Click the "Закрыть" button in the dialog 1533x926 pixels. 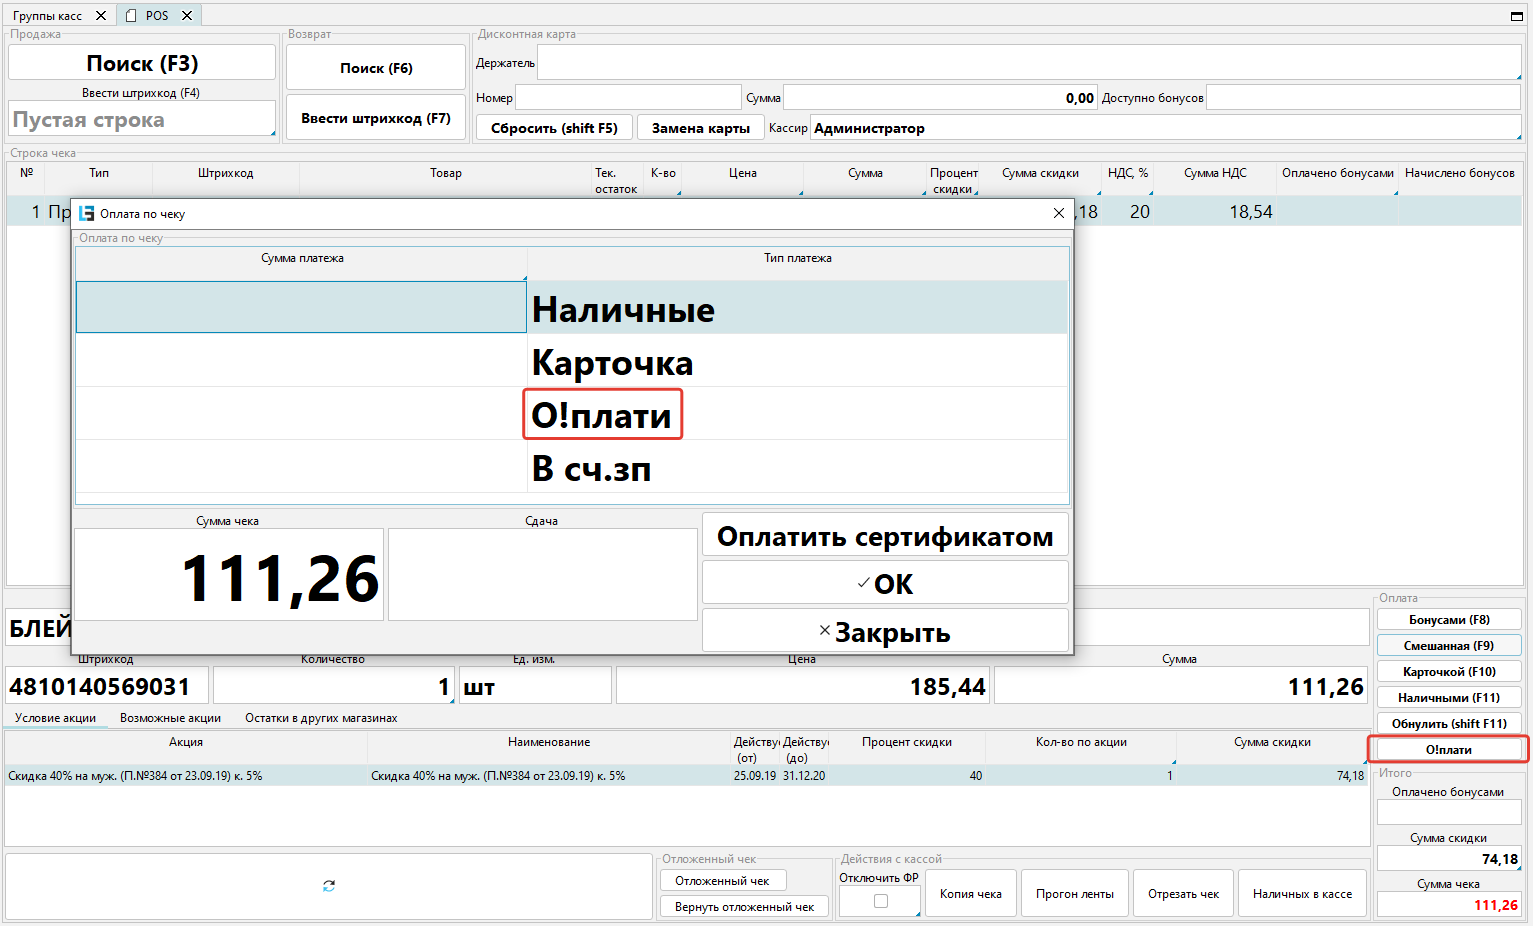pyautogui.click(x=885, y=632)
